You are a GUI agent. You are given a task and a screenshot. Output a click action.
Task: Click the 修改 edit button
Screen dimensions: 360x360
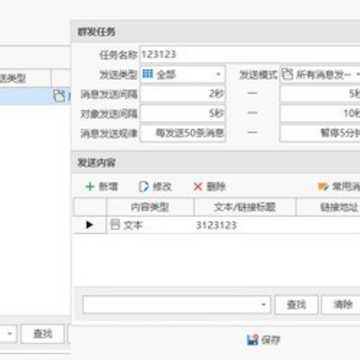[155, 187]
